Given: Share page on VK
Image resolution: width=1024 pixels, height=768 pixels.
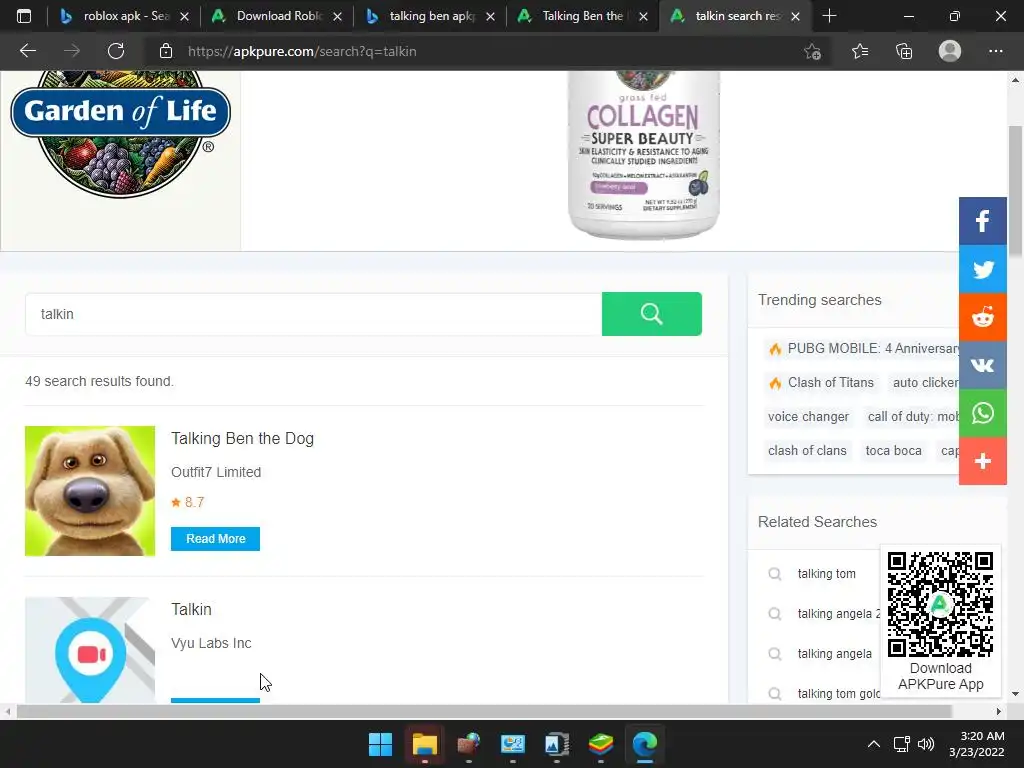Looking at the screenshot, I should [983, 365].
